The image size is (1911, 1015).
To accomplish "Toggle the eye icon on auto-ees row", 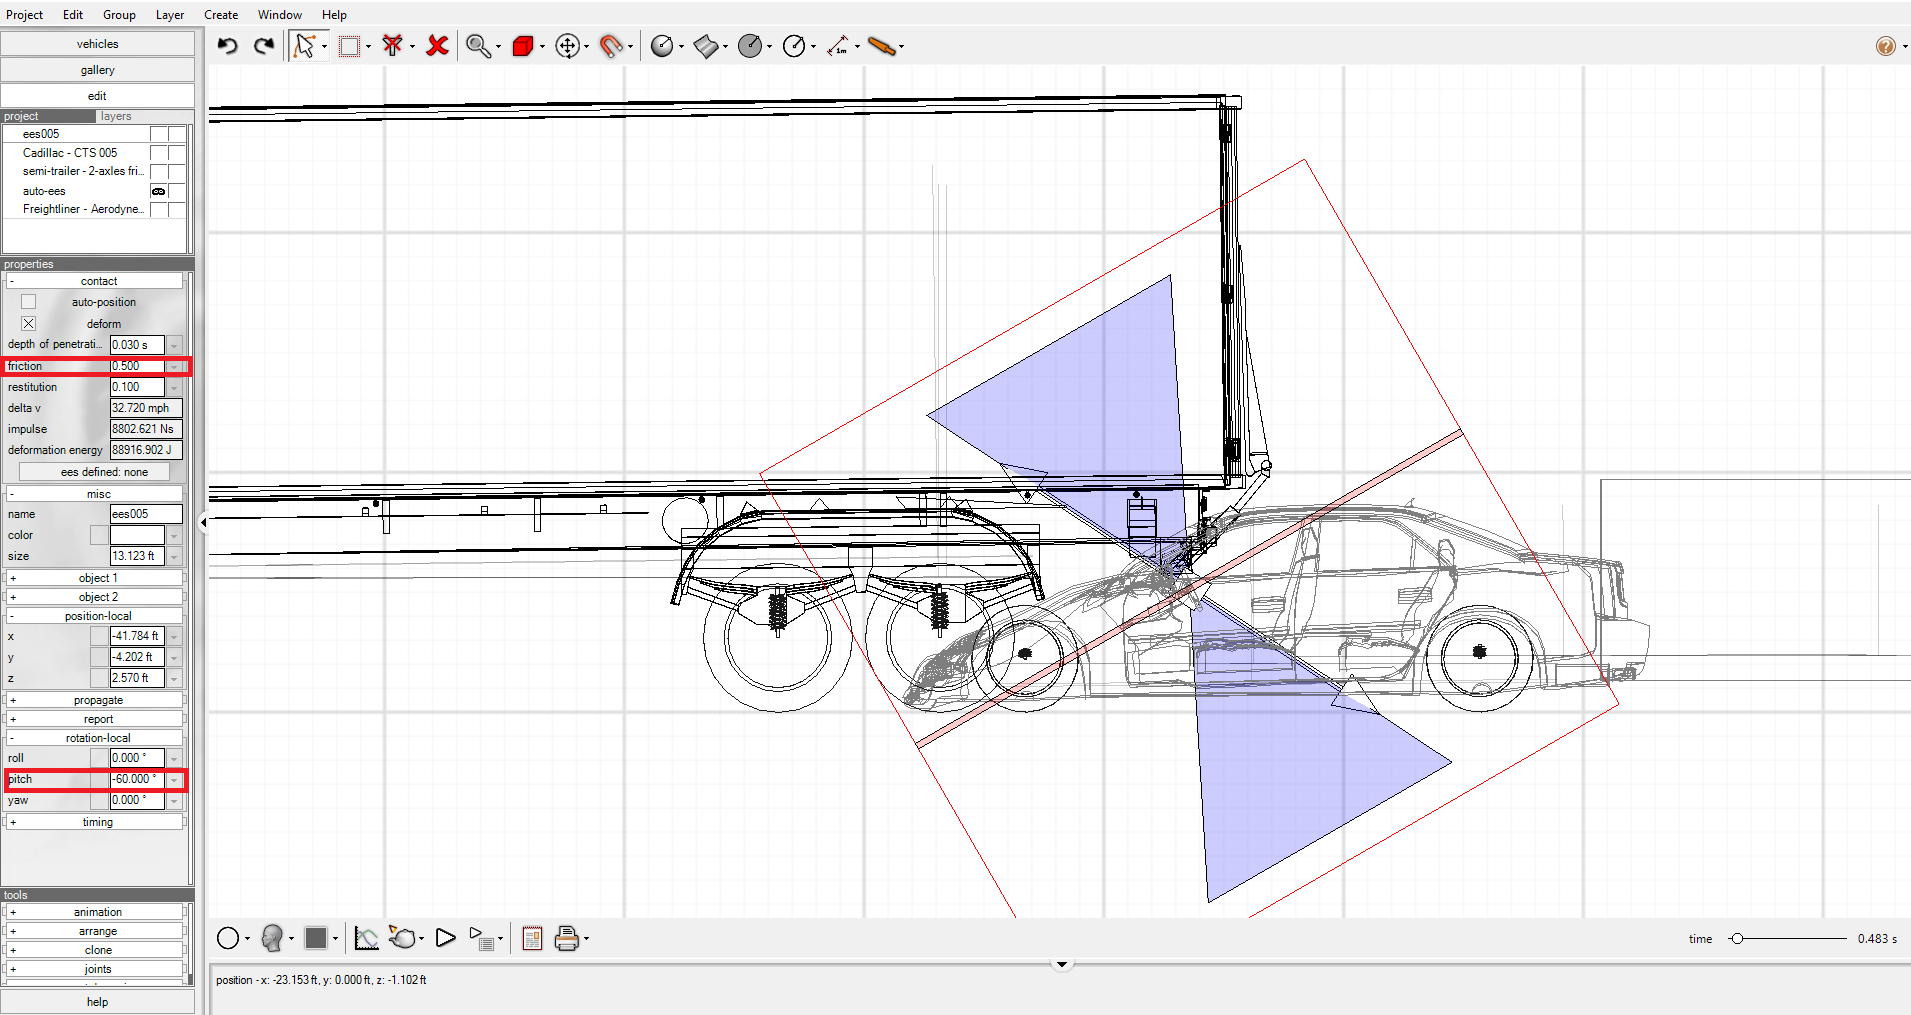I will (x=158, y=191).
